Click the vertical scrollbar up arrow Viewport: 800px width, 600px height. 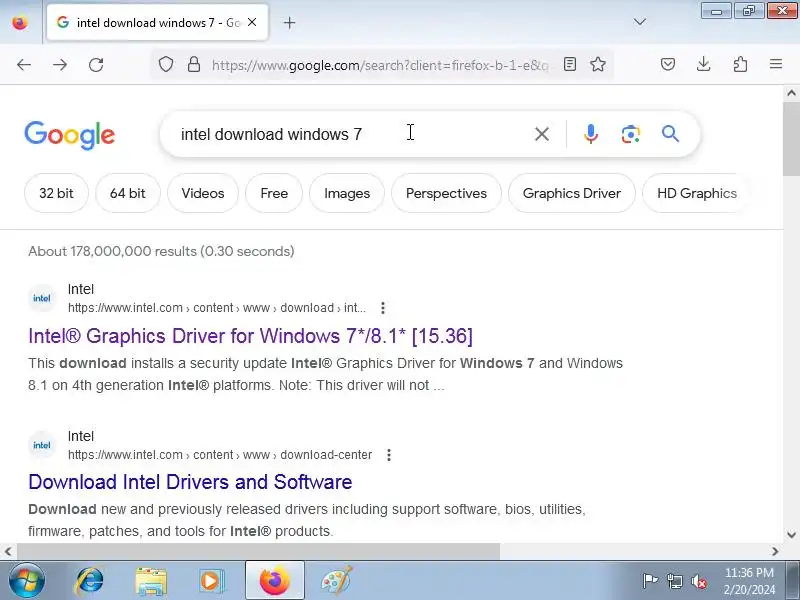click(x=791, y=93)
